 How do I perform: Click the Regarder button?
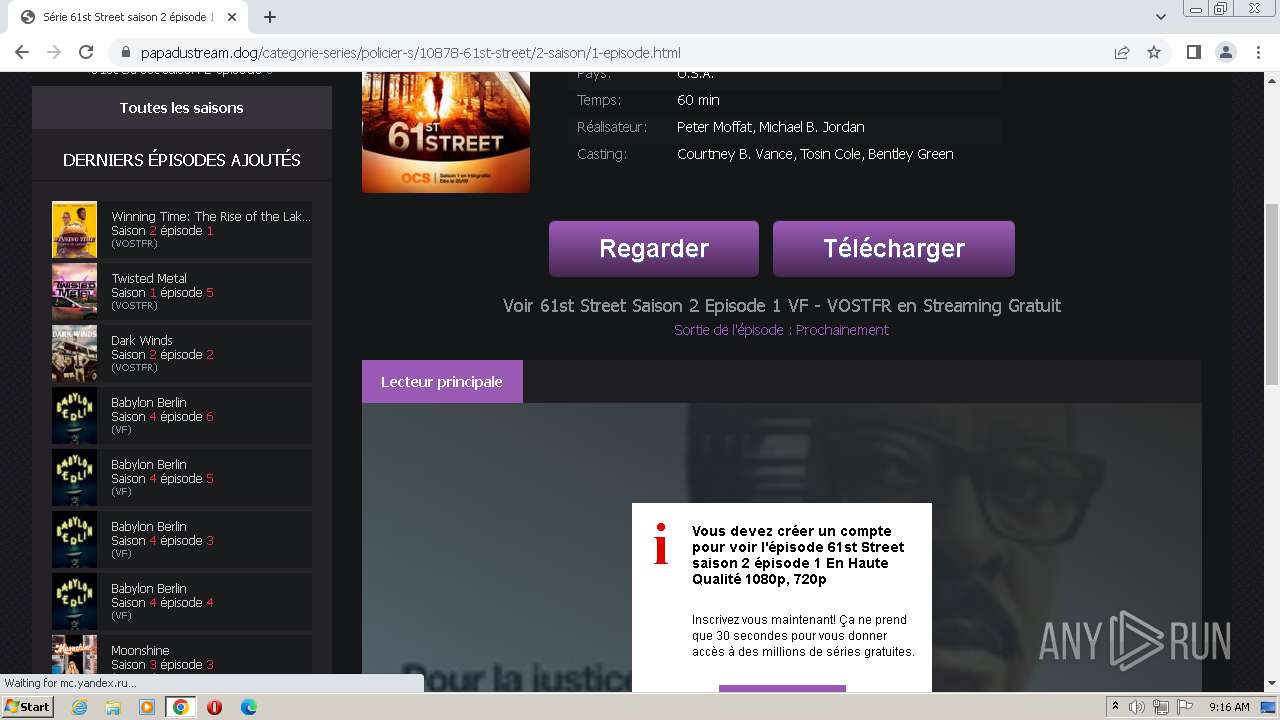pyautogui.click(x=654, y=249)
